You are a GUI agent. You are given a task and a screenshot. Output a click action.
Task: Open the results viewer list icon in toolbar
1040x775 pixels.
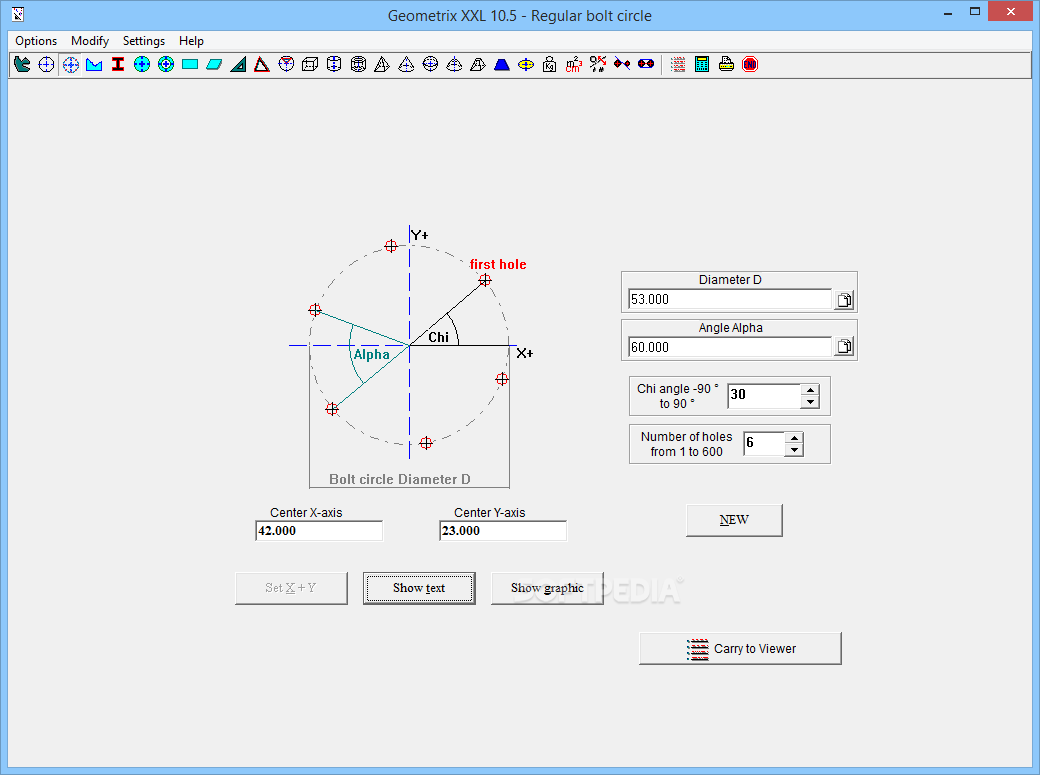tap(678, 64)
